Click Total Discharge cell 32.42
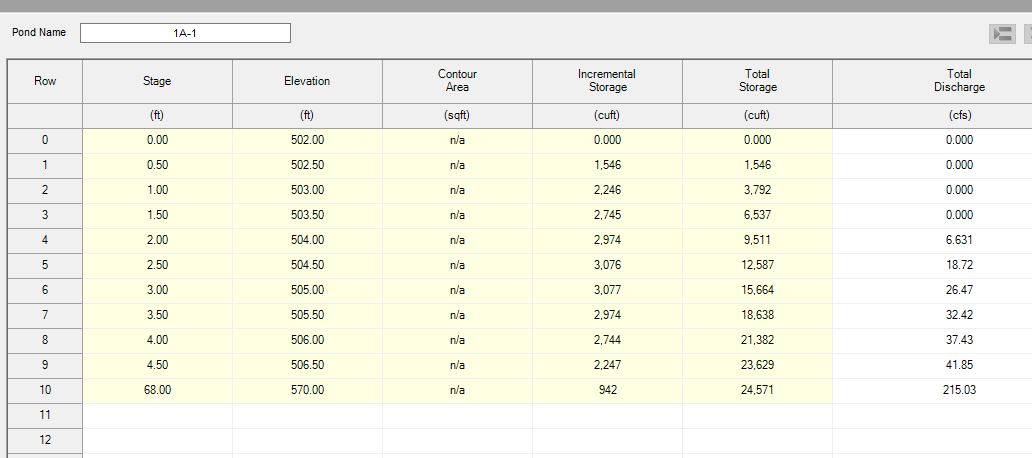1032x458 pixels. [x=933, y=315]
